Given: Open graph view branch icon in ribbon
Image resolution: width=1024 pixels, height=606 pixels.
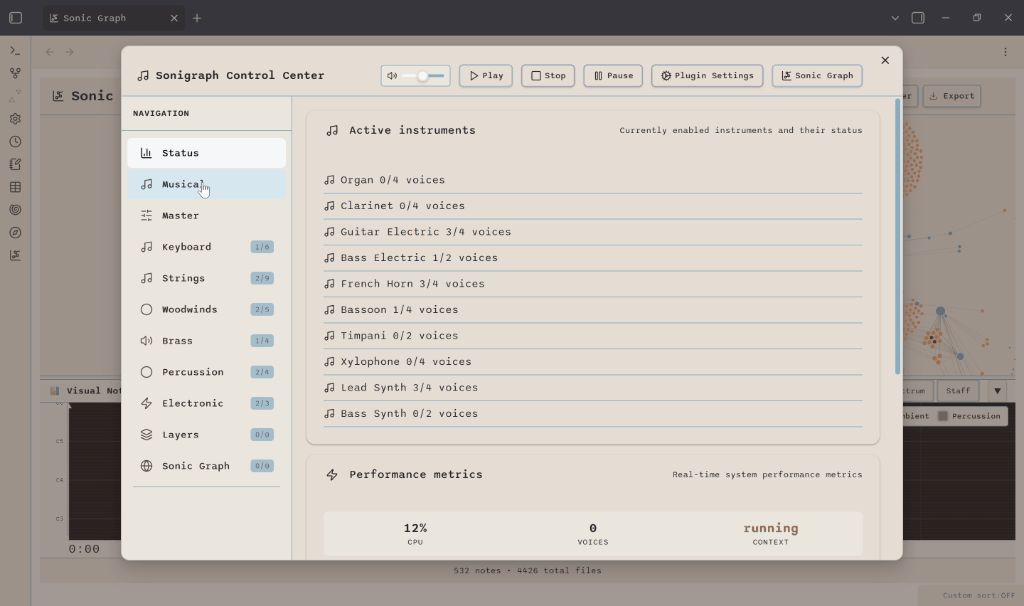Looking at the screenshot, I should pos(15,73).
